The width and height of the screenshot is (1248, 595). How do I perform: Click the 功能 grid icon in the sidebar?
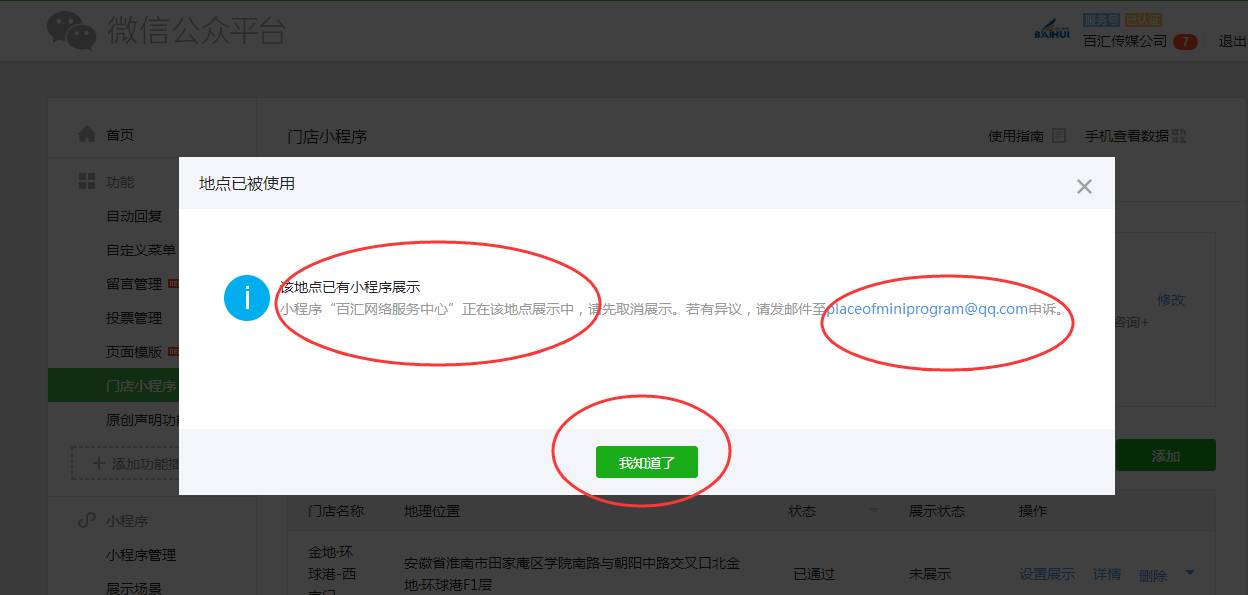(87, 182)
